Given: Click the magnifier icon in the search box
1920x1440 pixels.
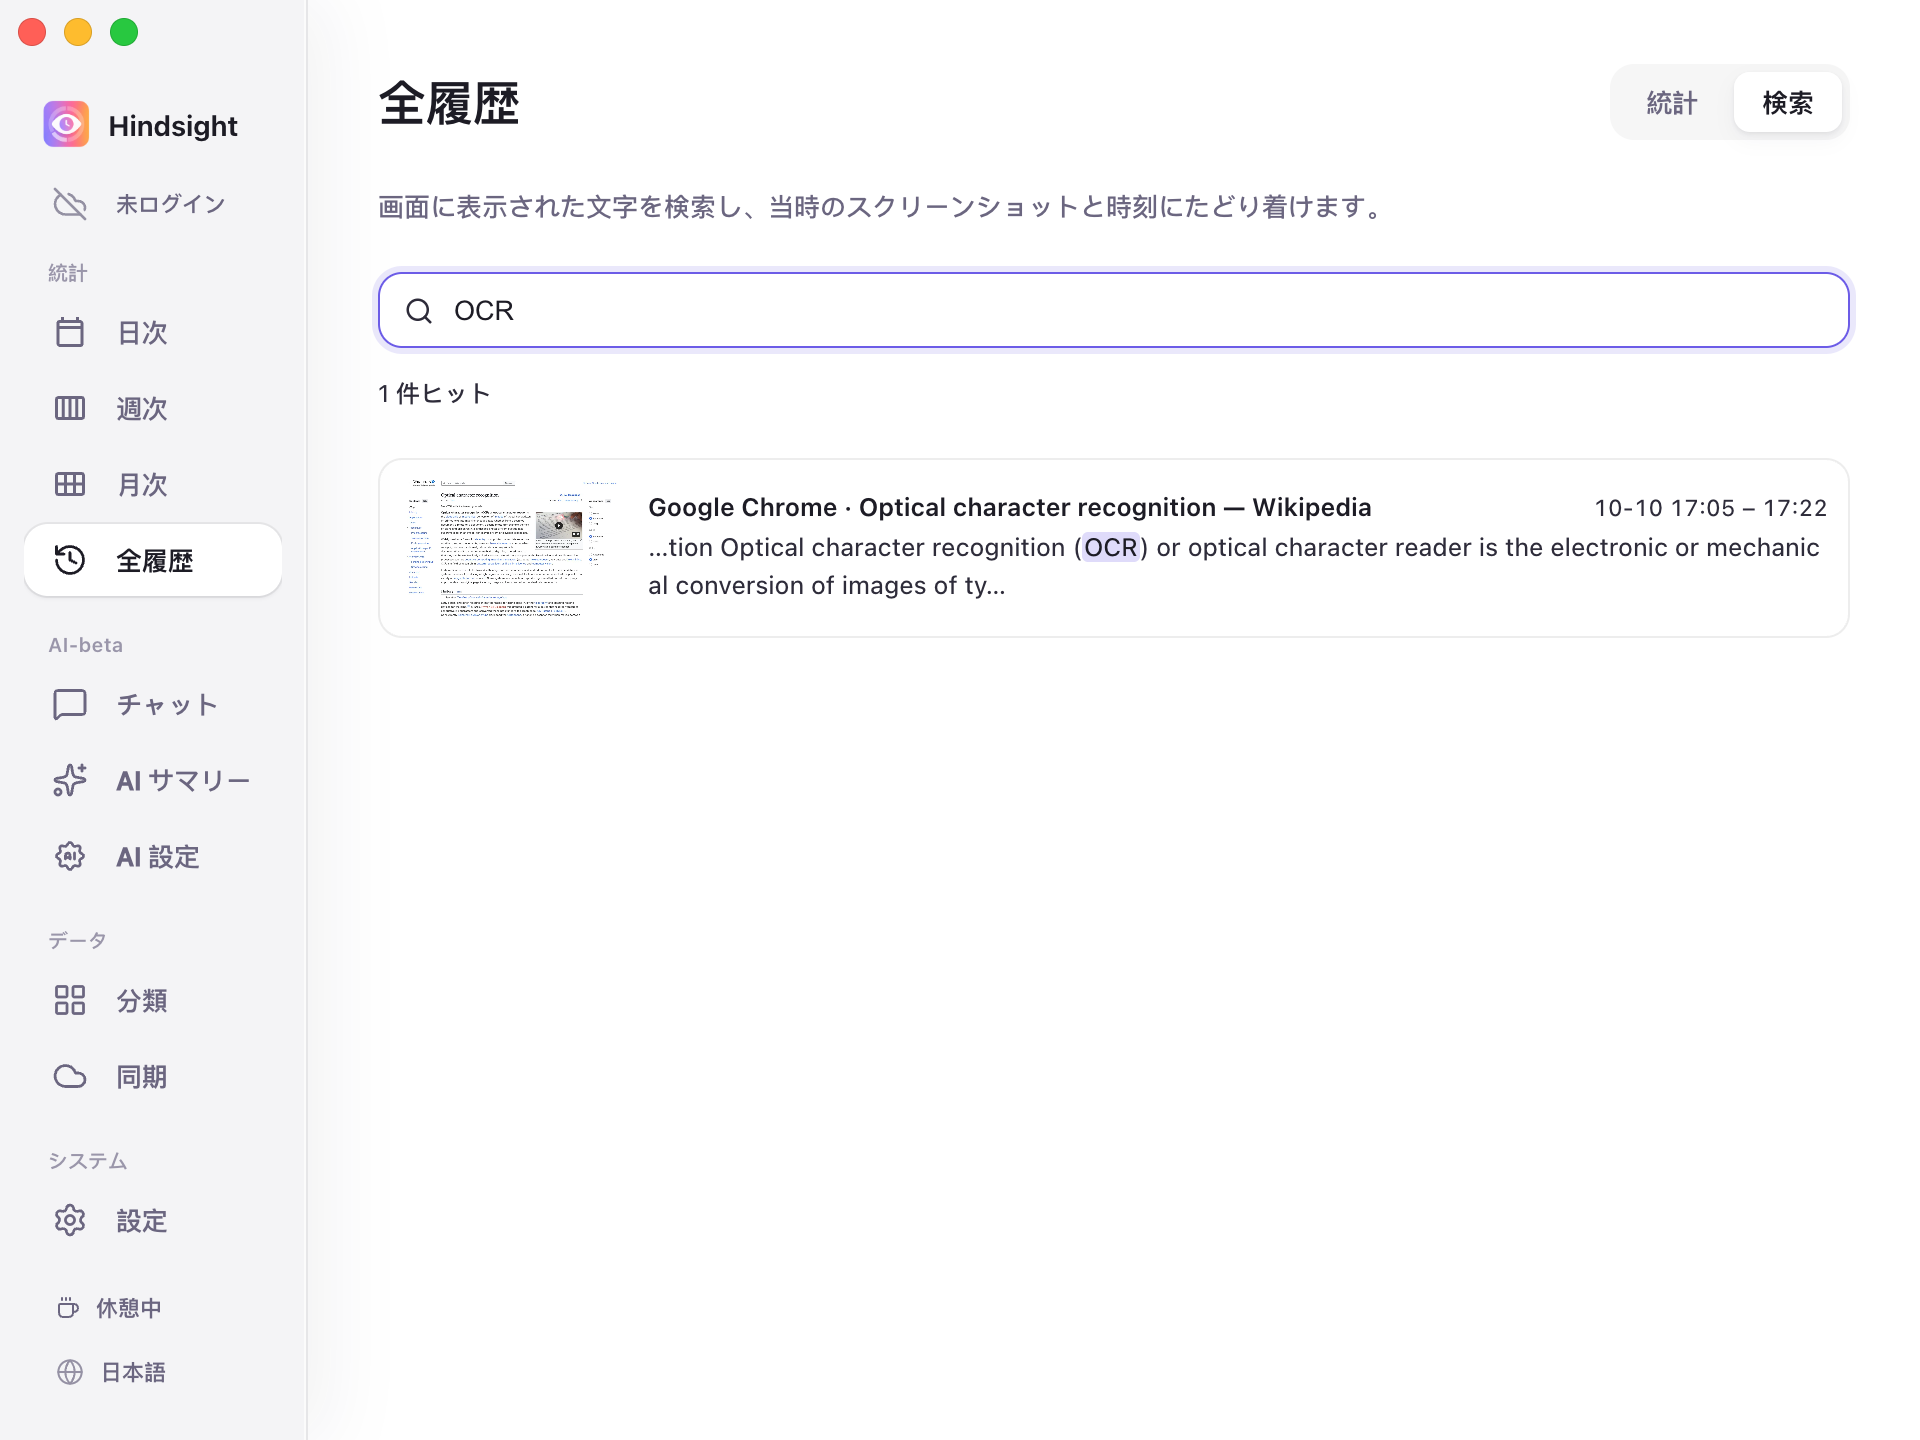Looking at the screenshot, I should coord(419,311).
